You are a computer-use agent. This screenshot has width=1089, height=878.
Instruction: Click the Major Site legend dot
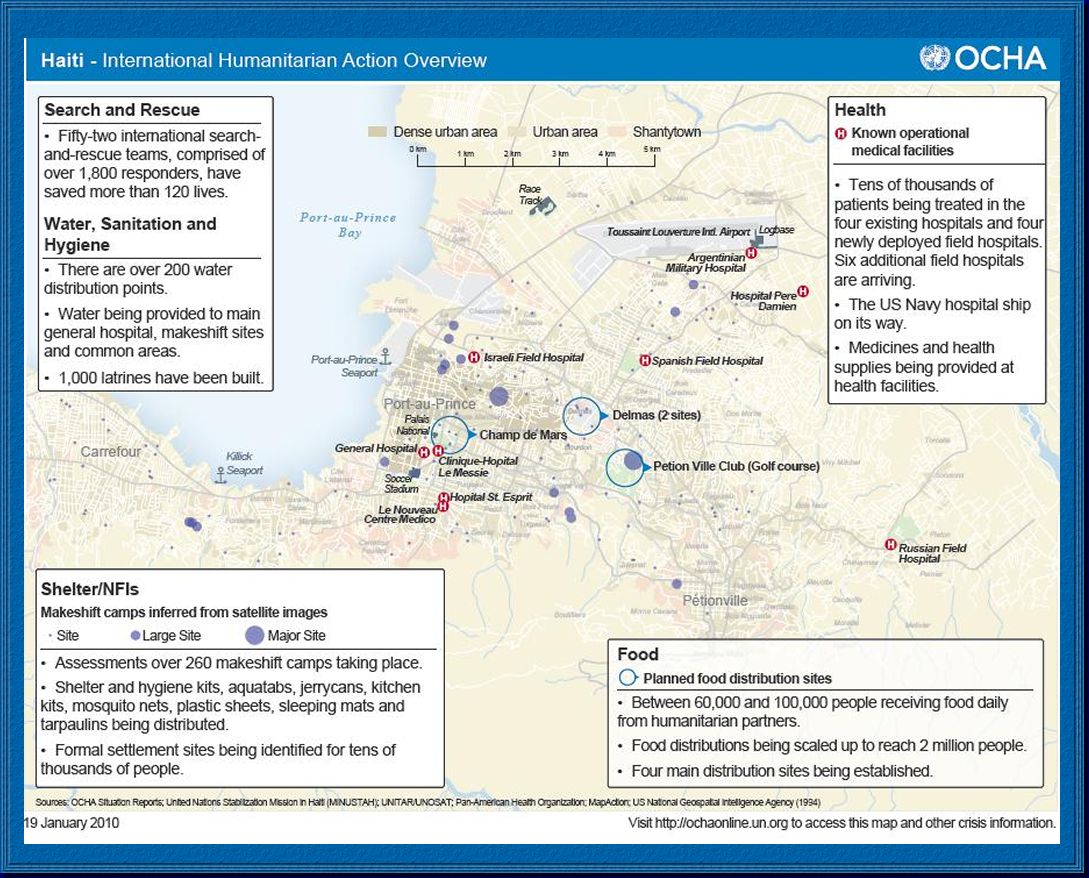point(255,635)
